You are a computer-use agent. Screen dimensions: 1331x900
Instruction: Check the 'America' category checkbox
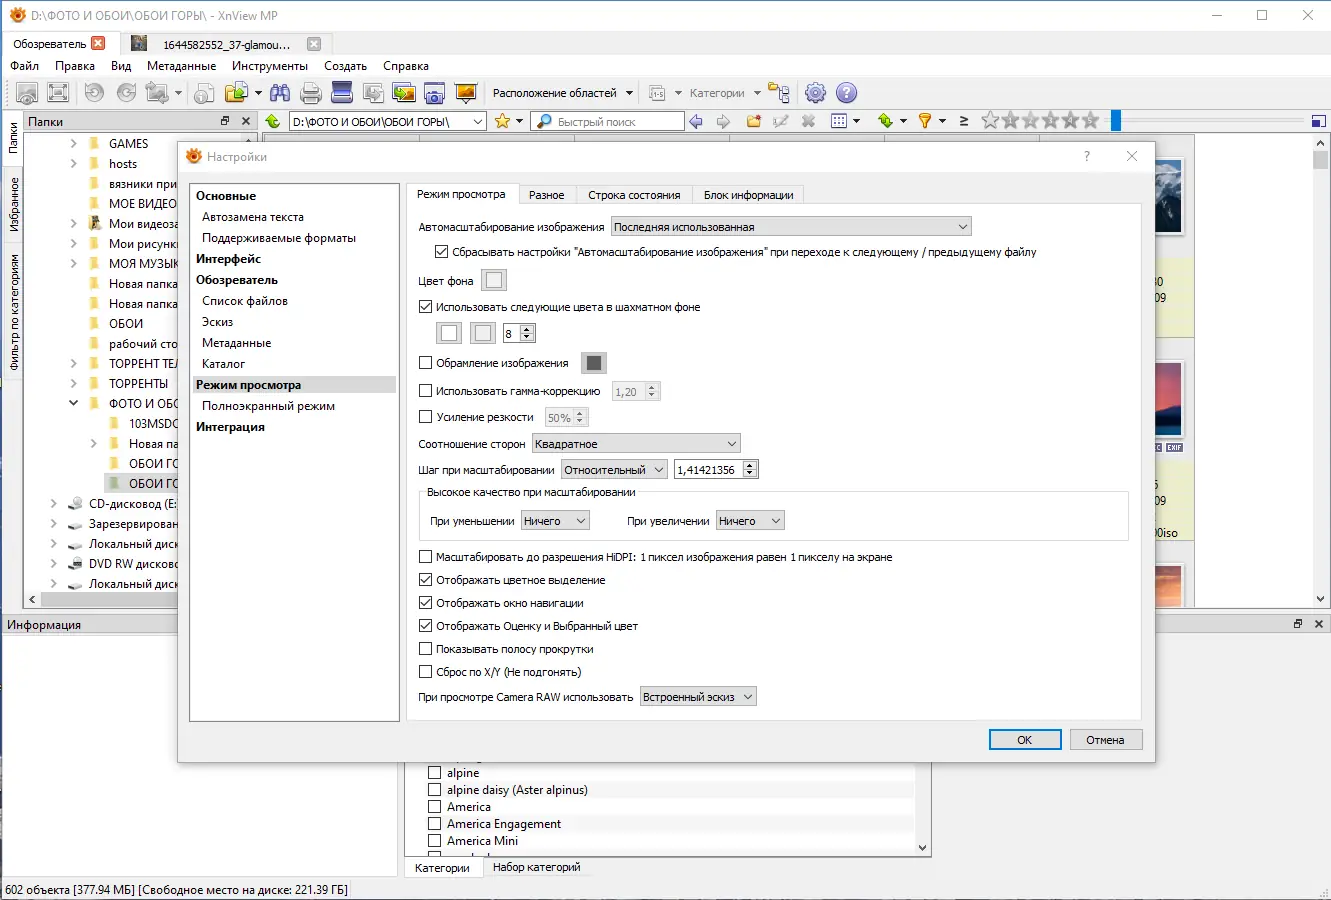[x=435, y=807]
